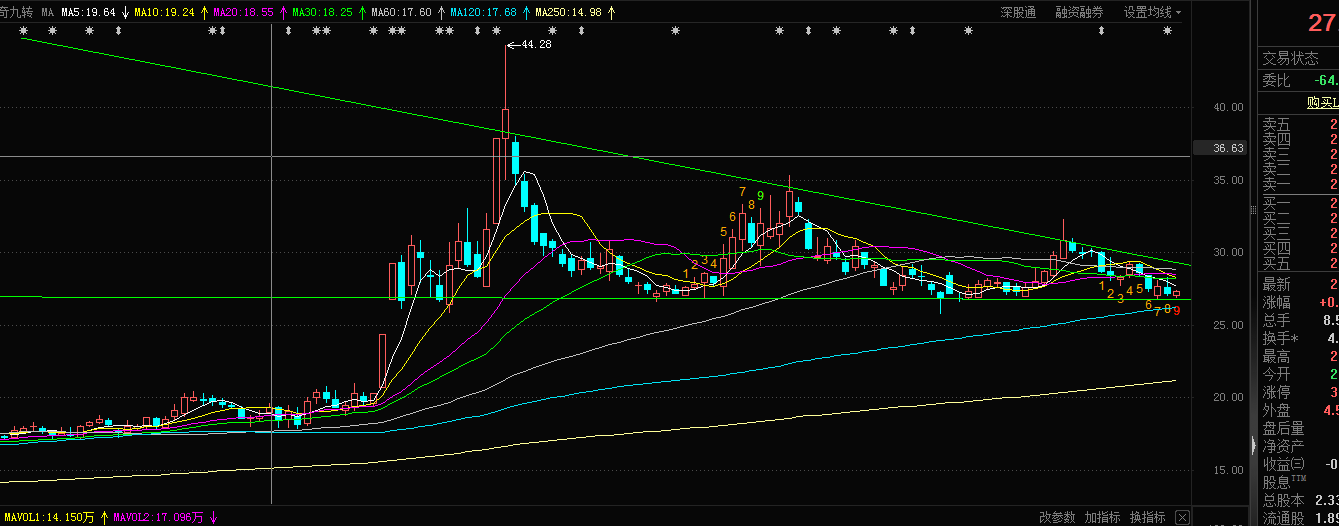Click the MAVOL1:14.150万 volume label

(x=47, y=518)
